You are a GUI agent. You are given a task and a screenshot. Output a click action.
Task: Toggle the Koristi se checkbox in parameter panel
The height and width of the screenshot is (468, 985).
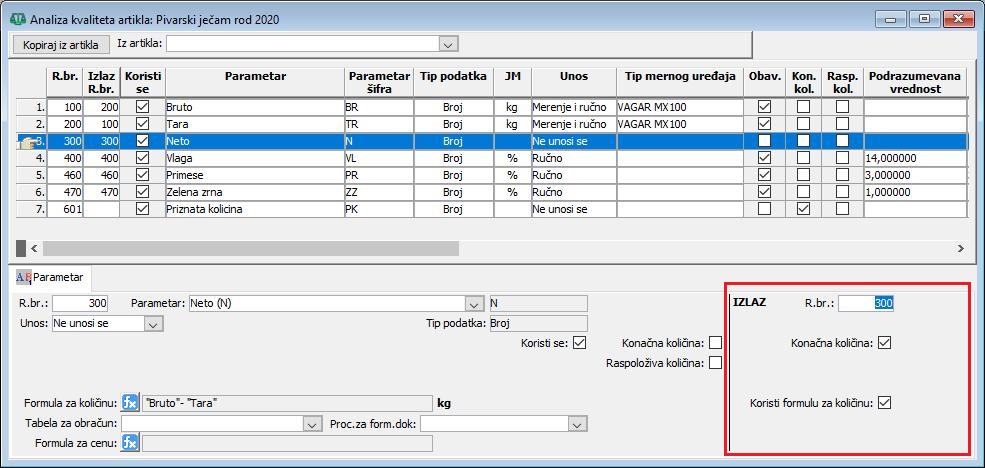point(580,343)
